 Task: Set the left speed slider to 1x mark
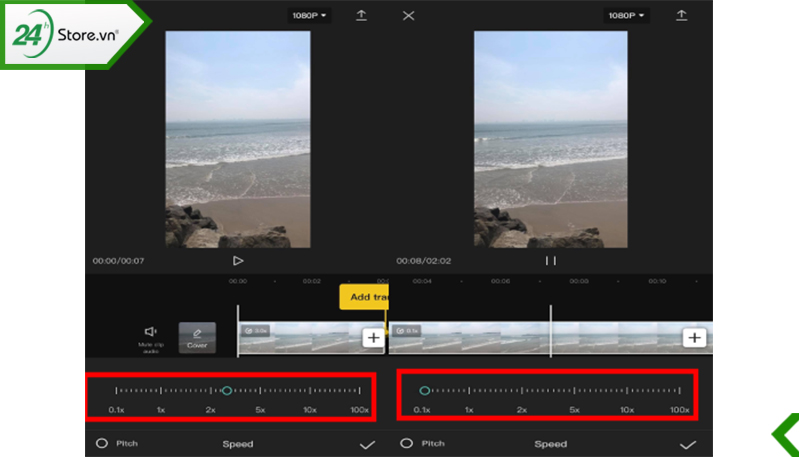[x=161, y=391]
